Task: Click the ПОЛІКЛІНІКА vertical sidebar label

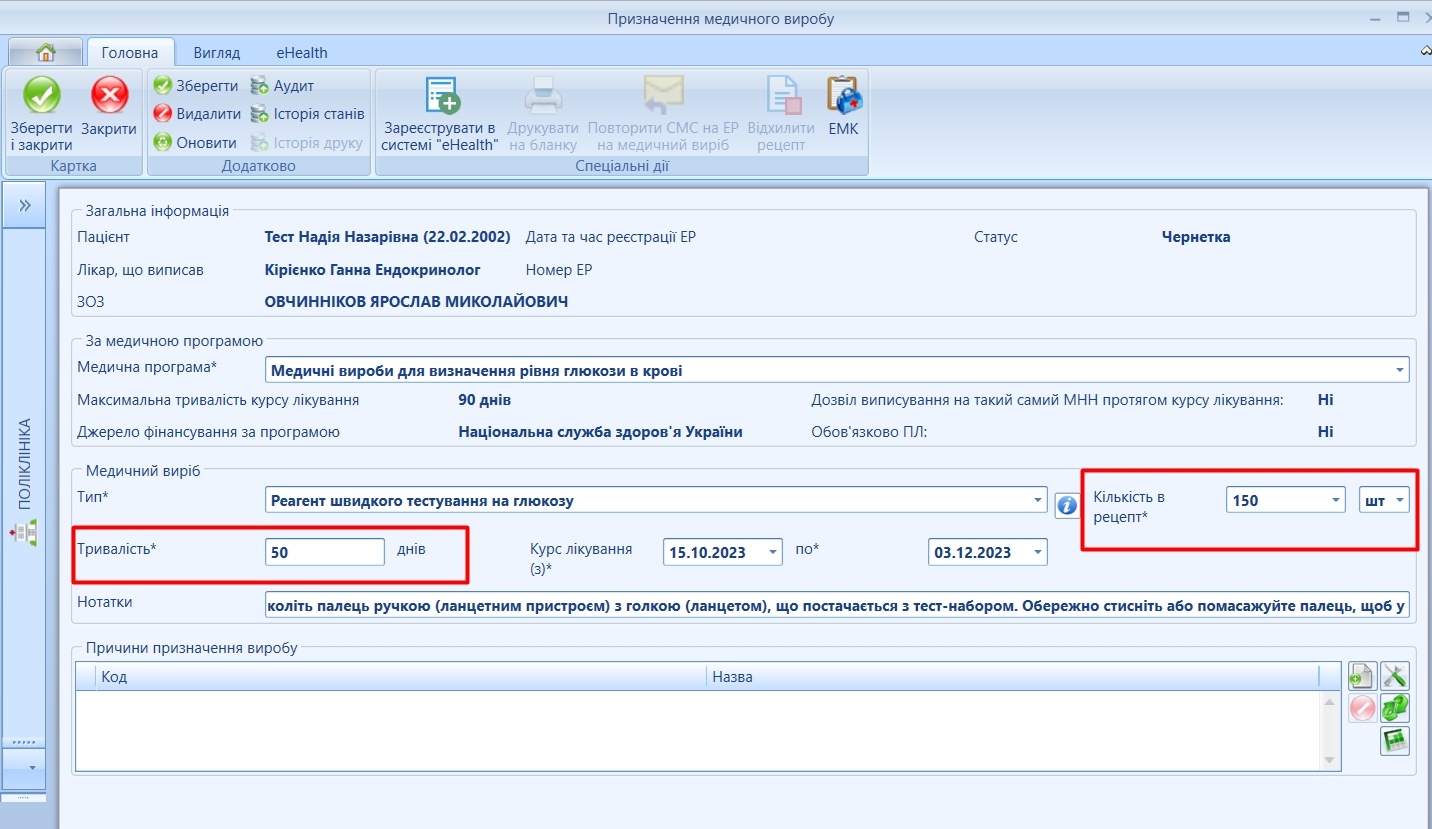Action: (x=25, y=464)
